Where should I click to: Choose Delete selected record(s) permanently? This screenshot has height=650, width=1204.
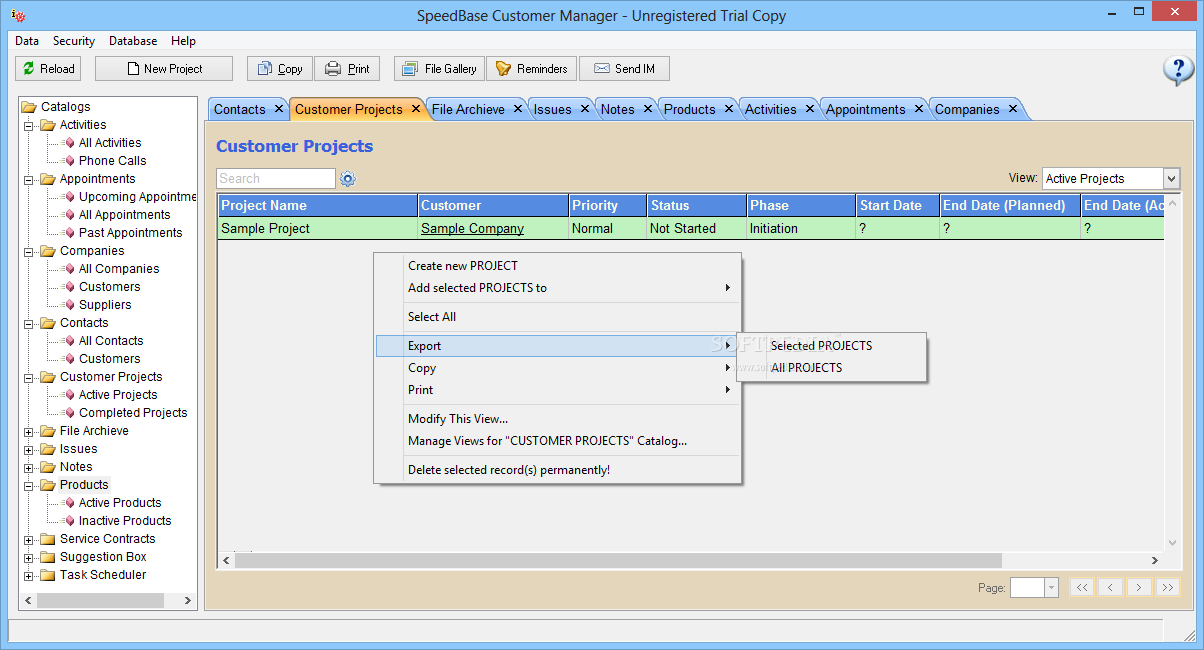tap(558, 470)
